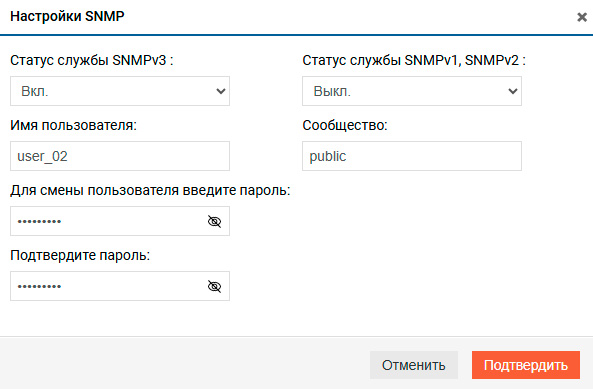Click the Имя пользователя field with user_02

pyautogui.click(x=120, y=156)
